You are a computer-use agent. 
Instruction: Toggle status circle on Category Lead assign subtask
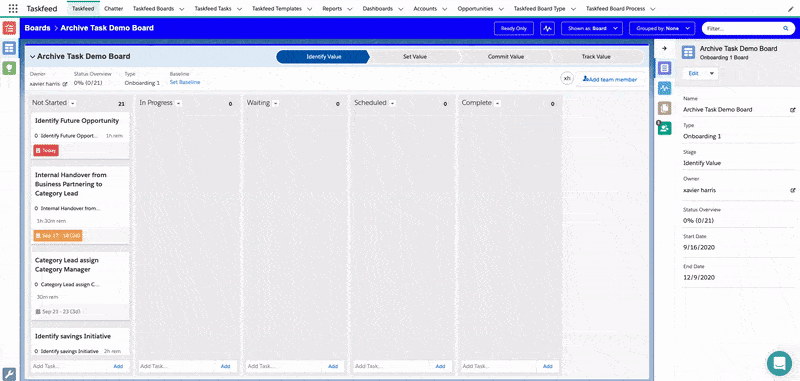pyautogui.click(x=37, y=285)
